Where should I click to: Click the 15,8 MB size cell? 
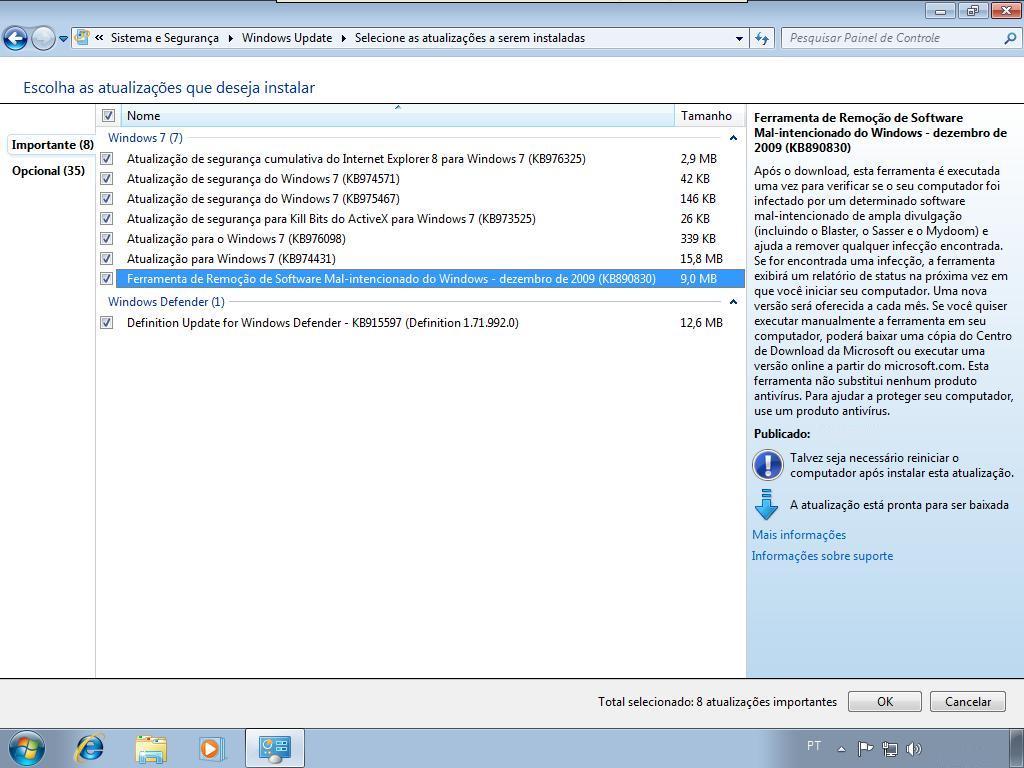(701, 259)
